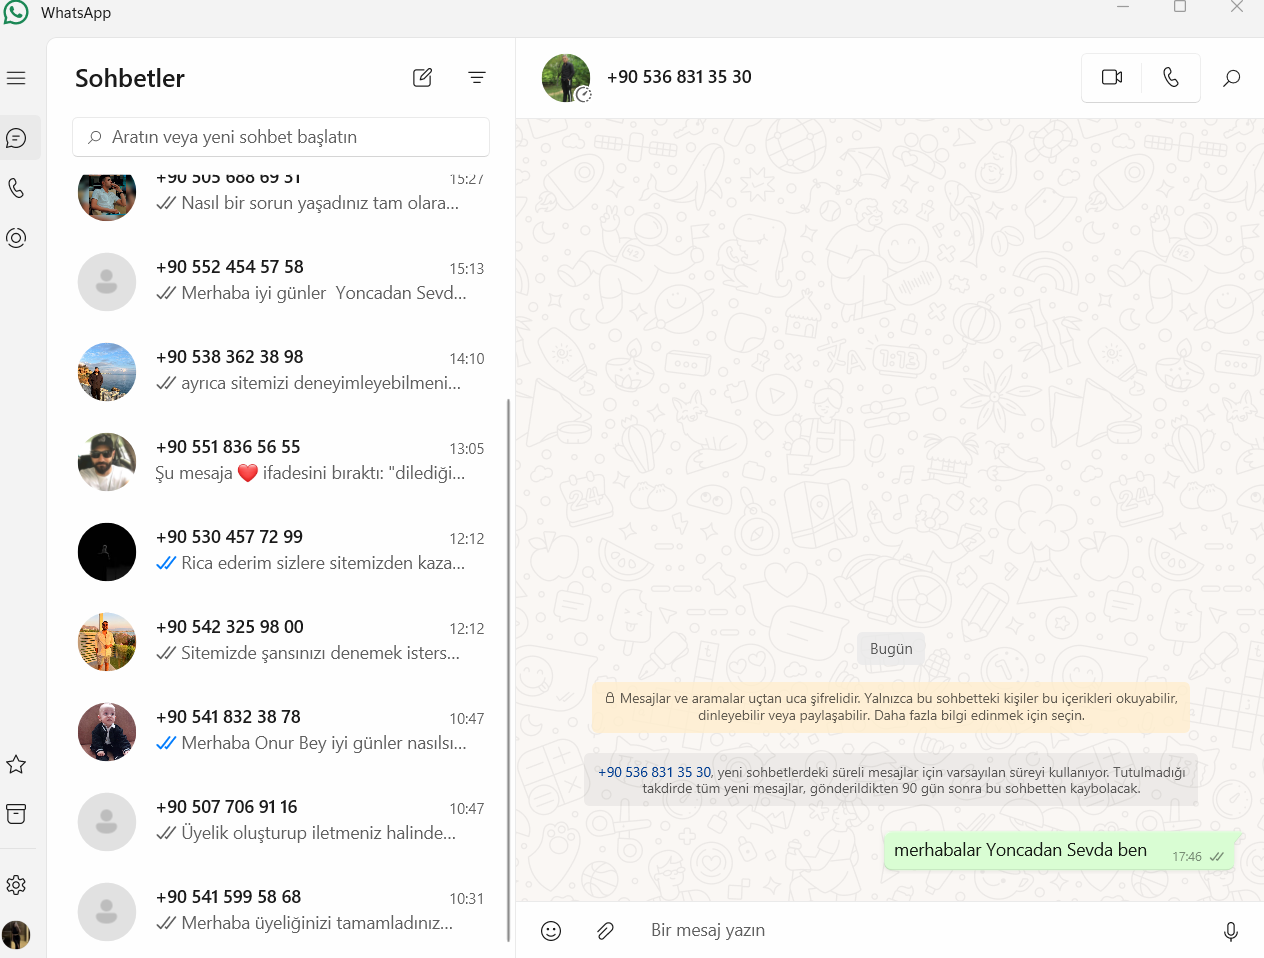Open the in-chat search magnifier
Image resolution: width=1264 pixels, height=958 pixels.
(1232, 77)
